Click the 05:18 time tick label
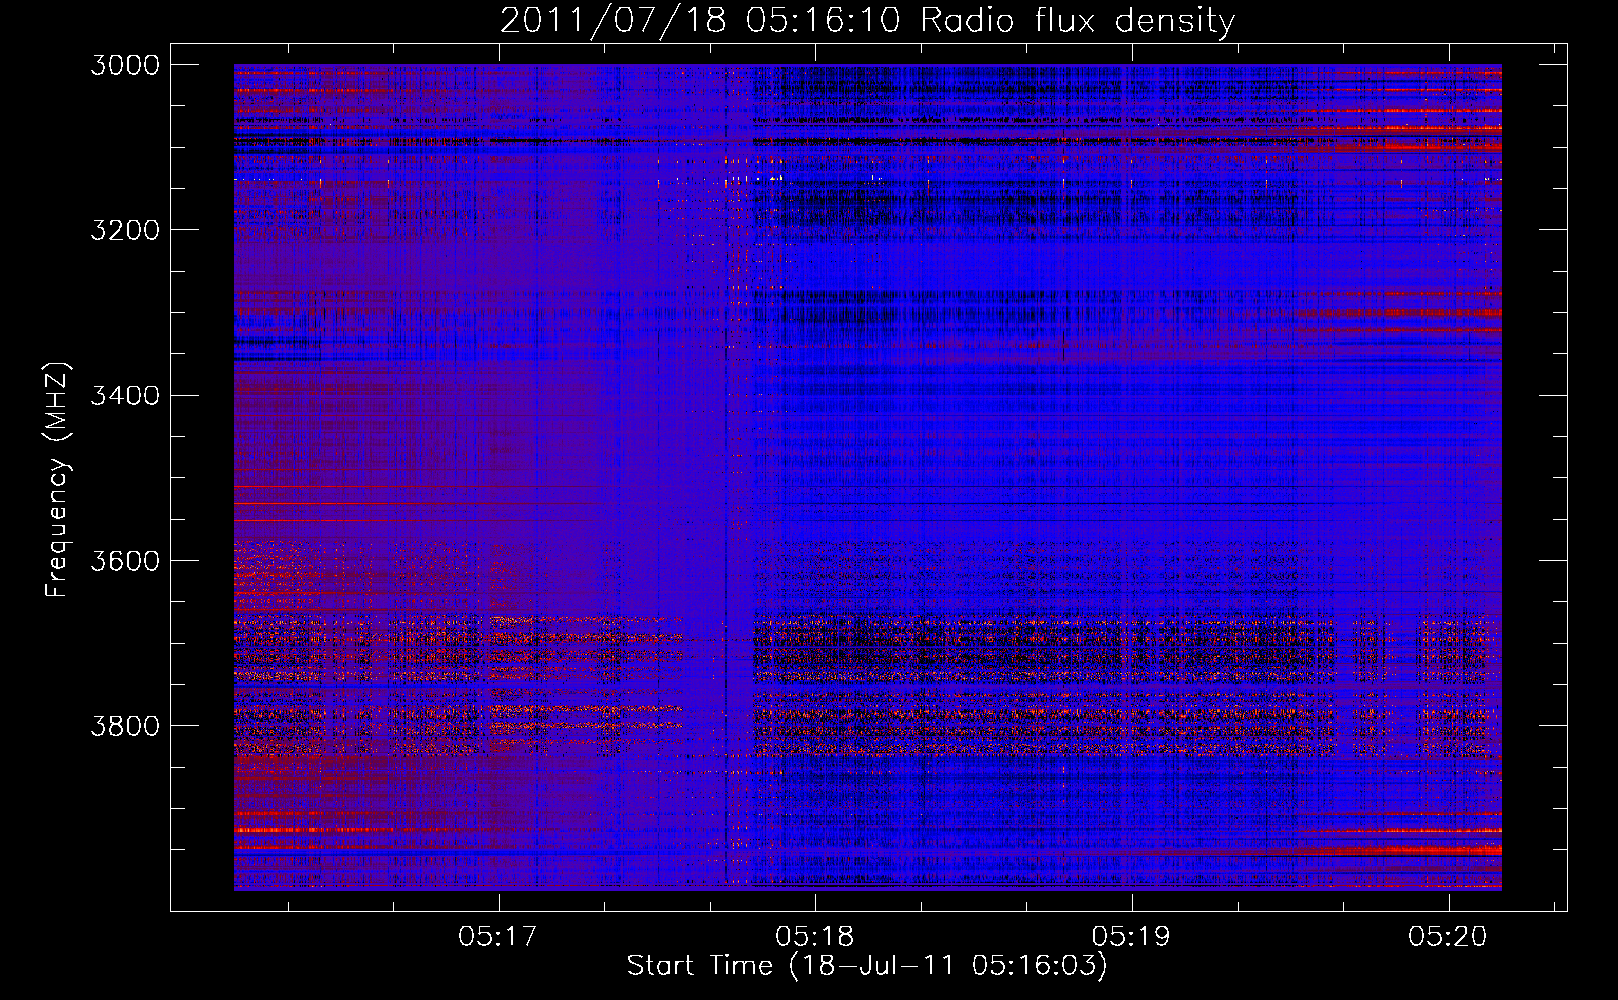Image resolution: width=1618 pixels, height=1000 pixels. [815, 936]
